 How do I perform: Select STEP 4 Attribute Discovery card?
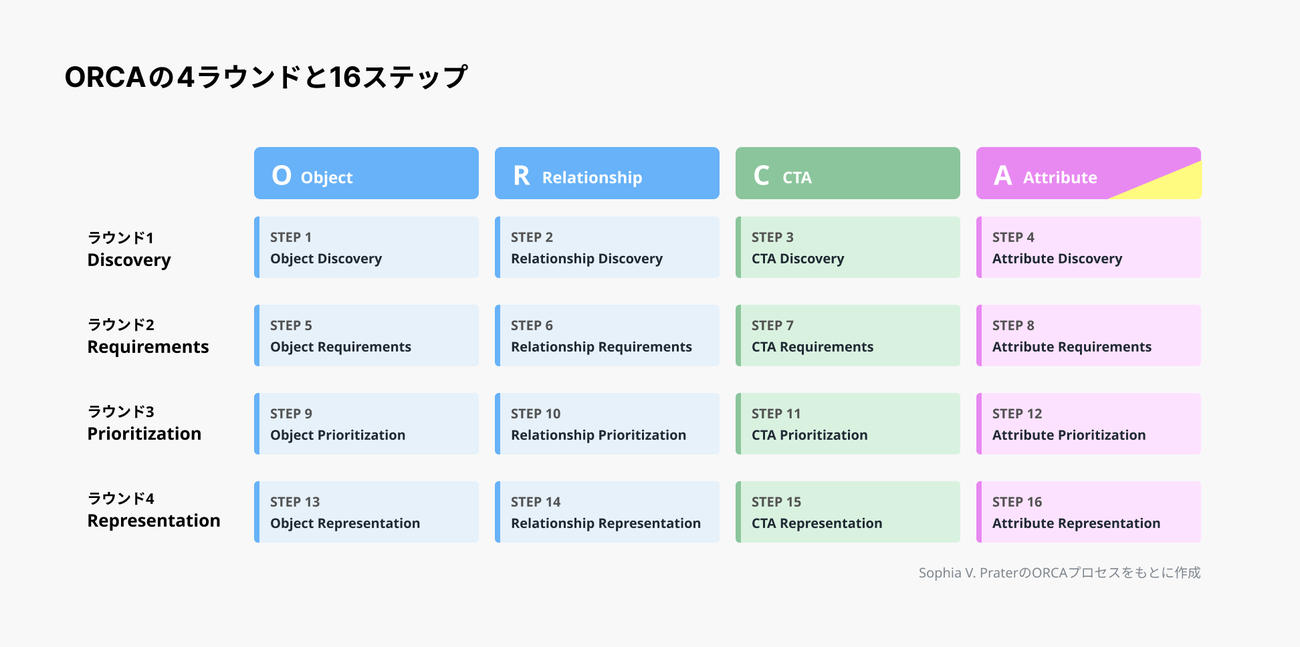(x=1089, y=247)
